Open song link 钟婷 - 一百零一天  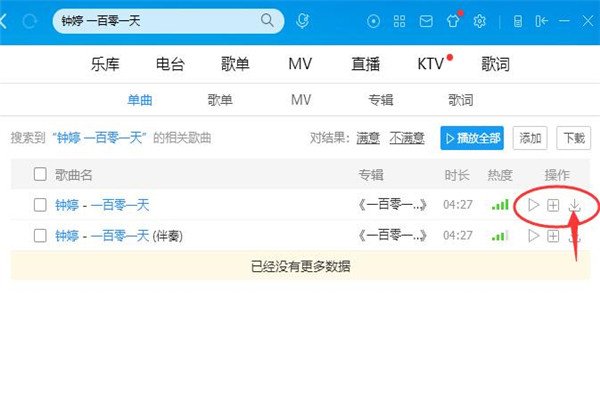click(x=102, y=205)
